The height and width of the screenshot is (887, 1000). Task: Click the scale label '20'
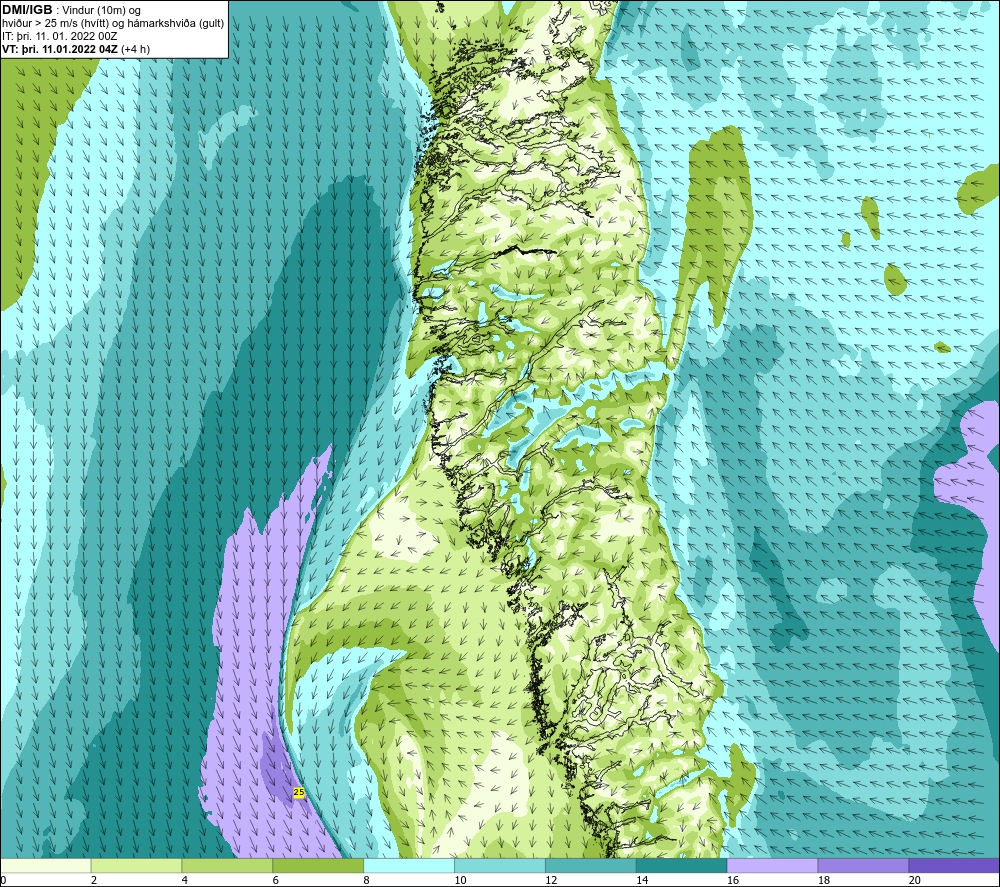pyautogui.click(x=915, y=880)
